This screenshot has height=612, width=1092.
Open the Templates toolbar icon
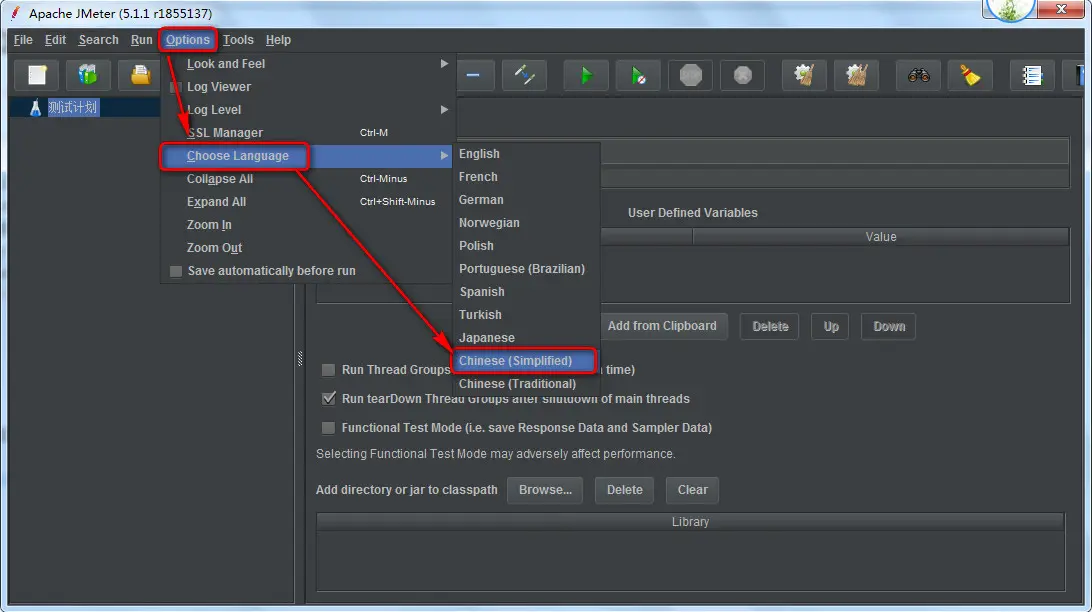click(x=88, y=74)
